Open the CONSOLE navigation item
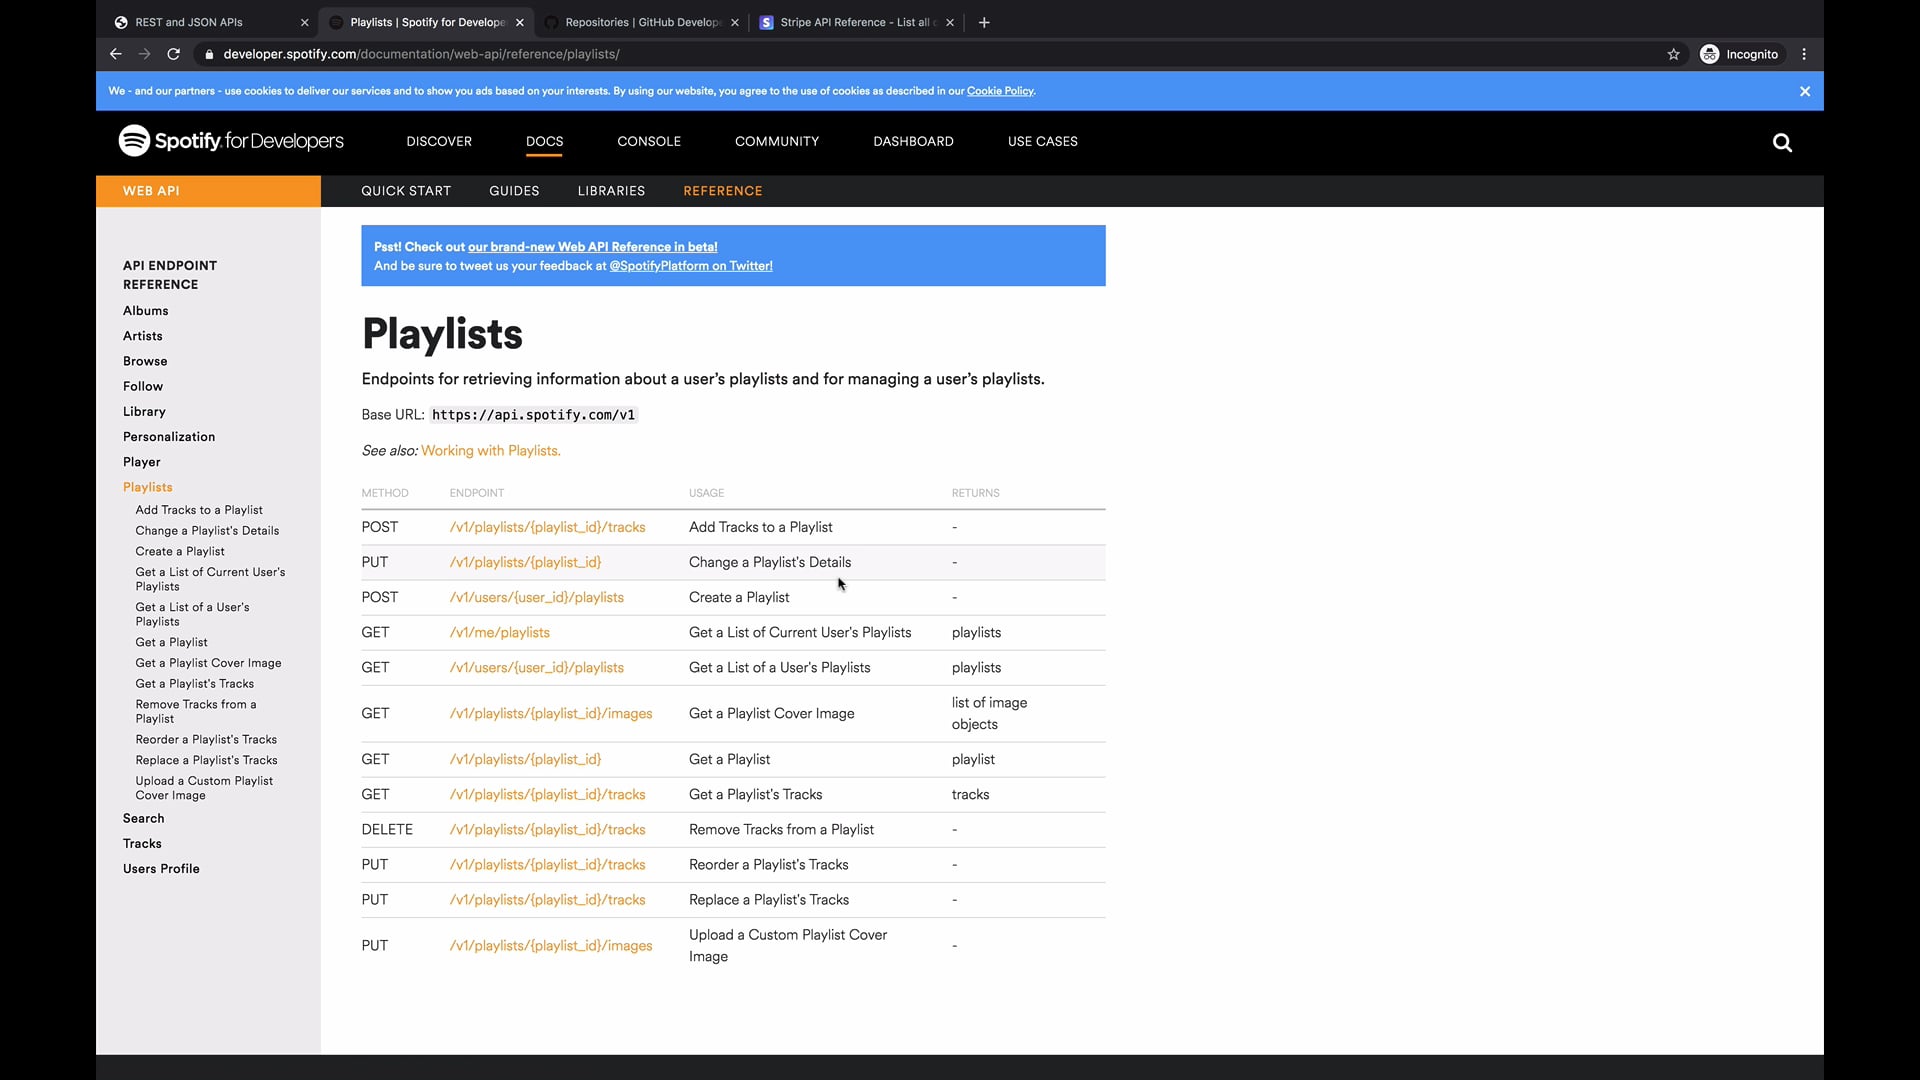 [649, 141]
